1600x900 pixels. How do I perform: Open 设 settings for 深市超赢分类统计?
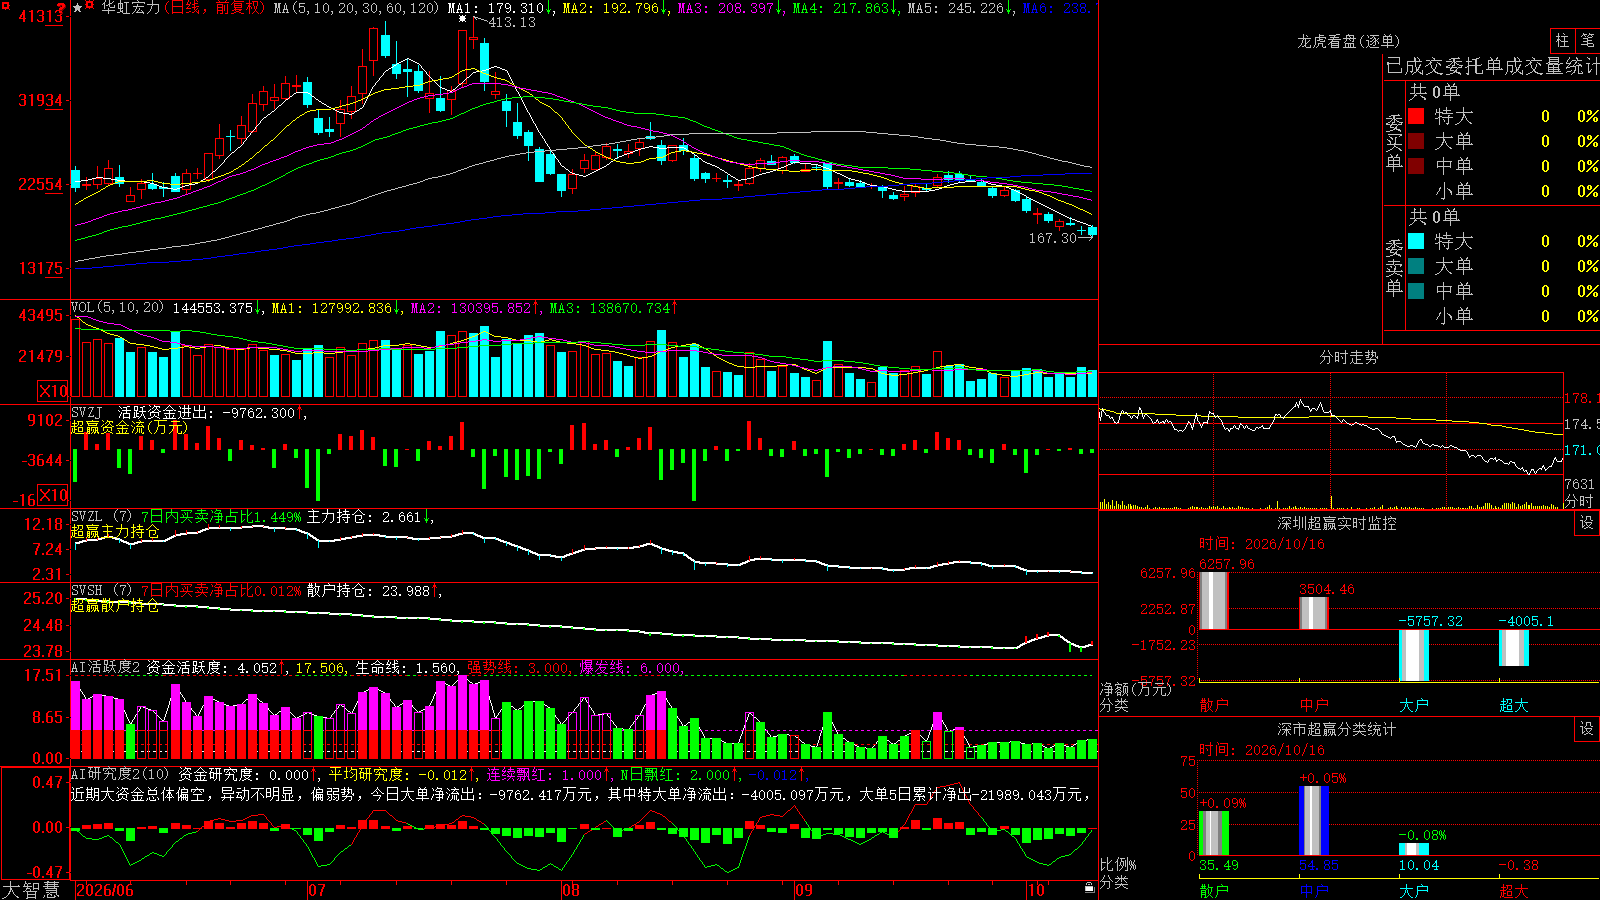(1587, 729)
